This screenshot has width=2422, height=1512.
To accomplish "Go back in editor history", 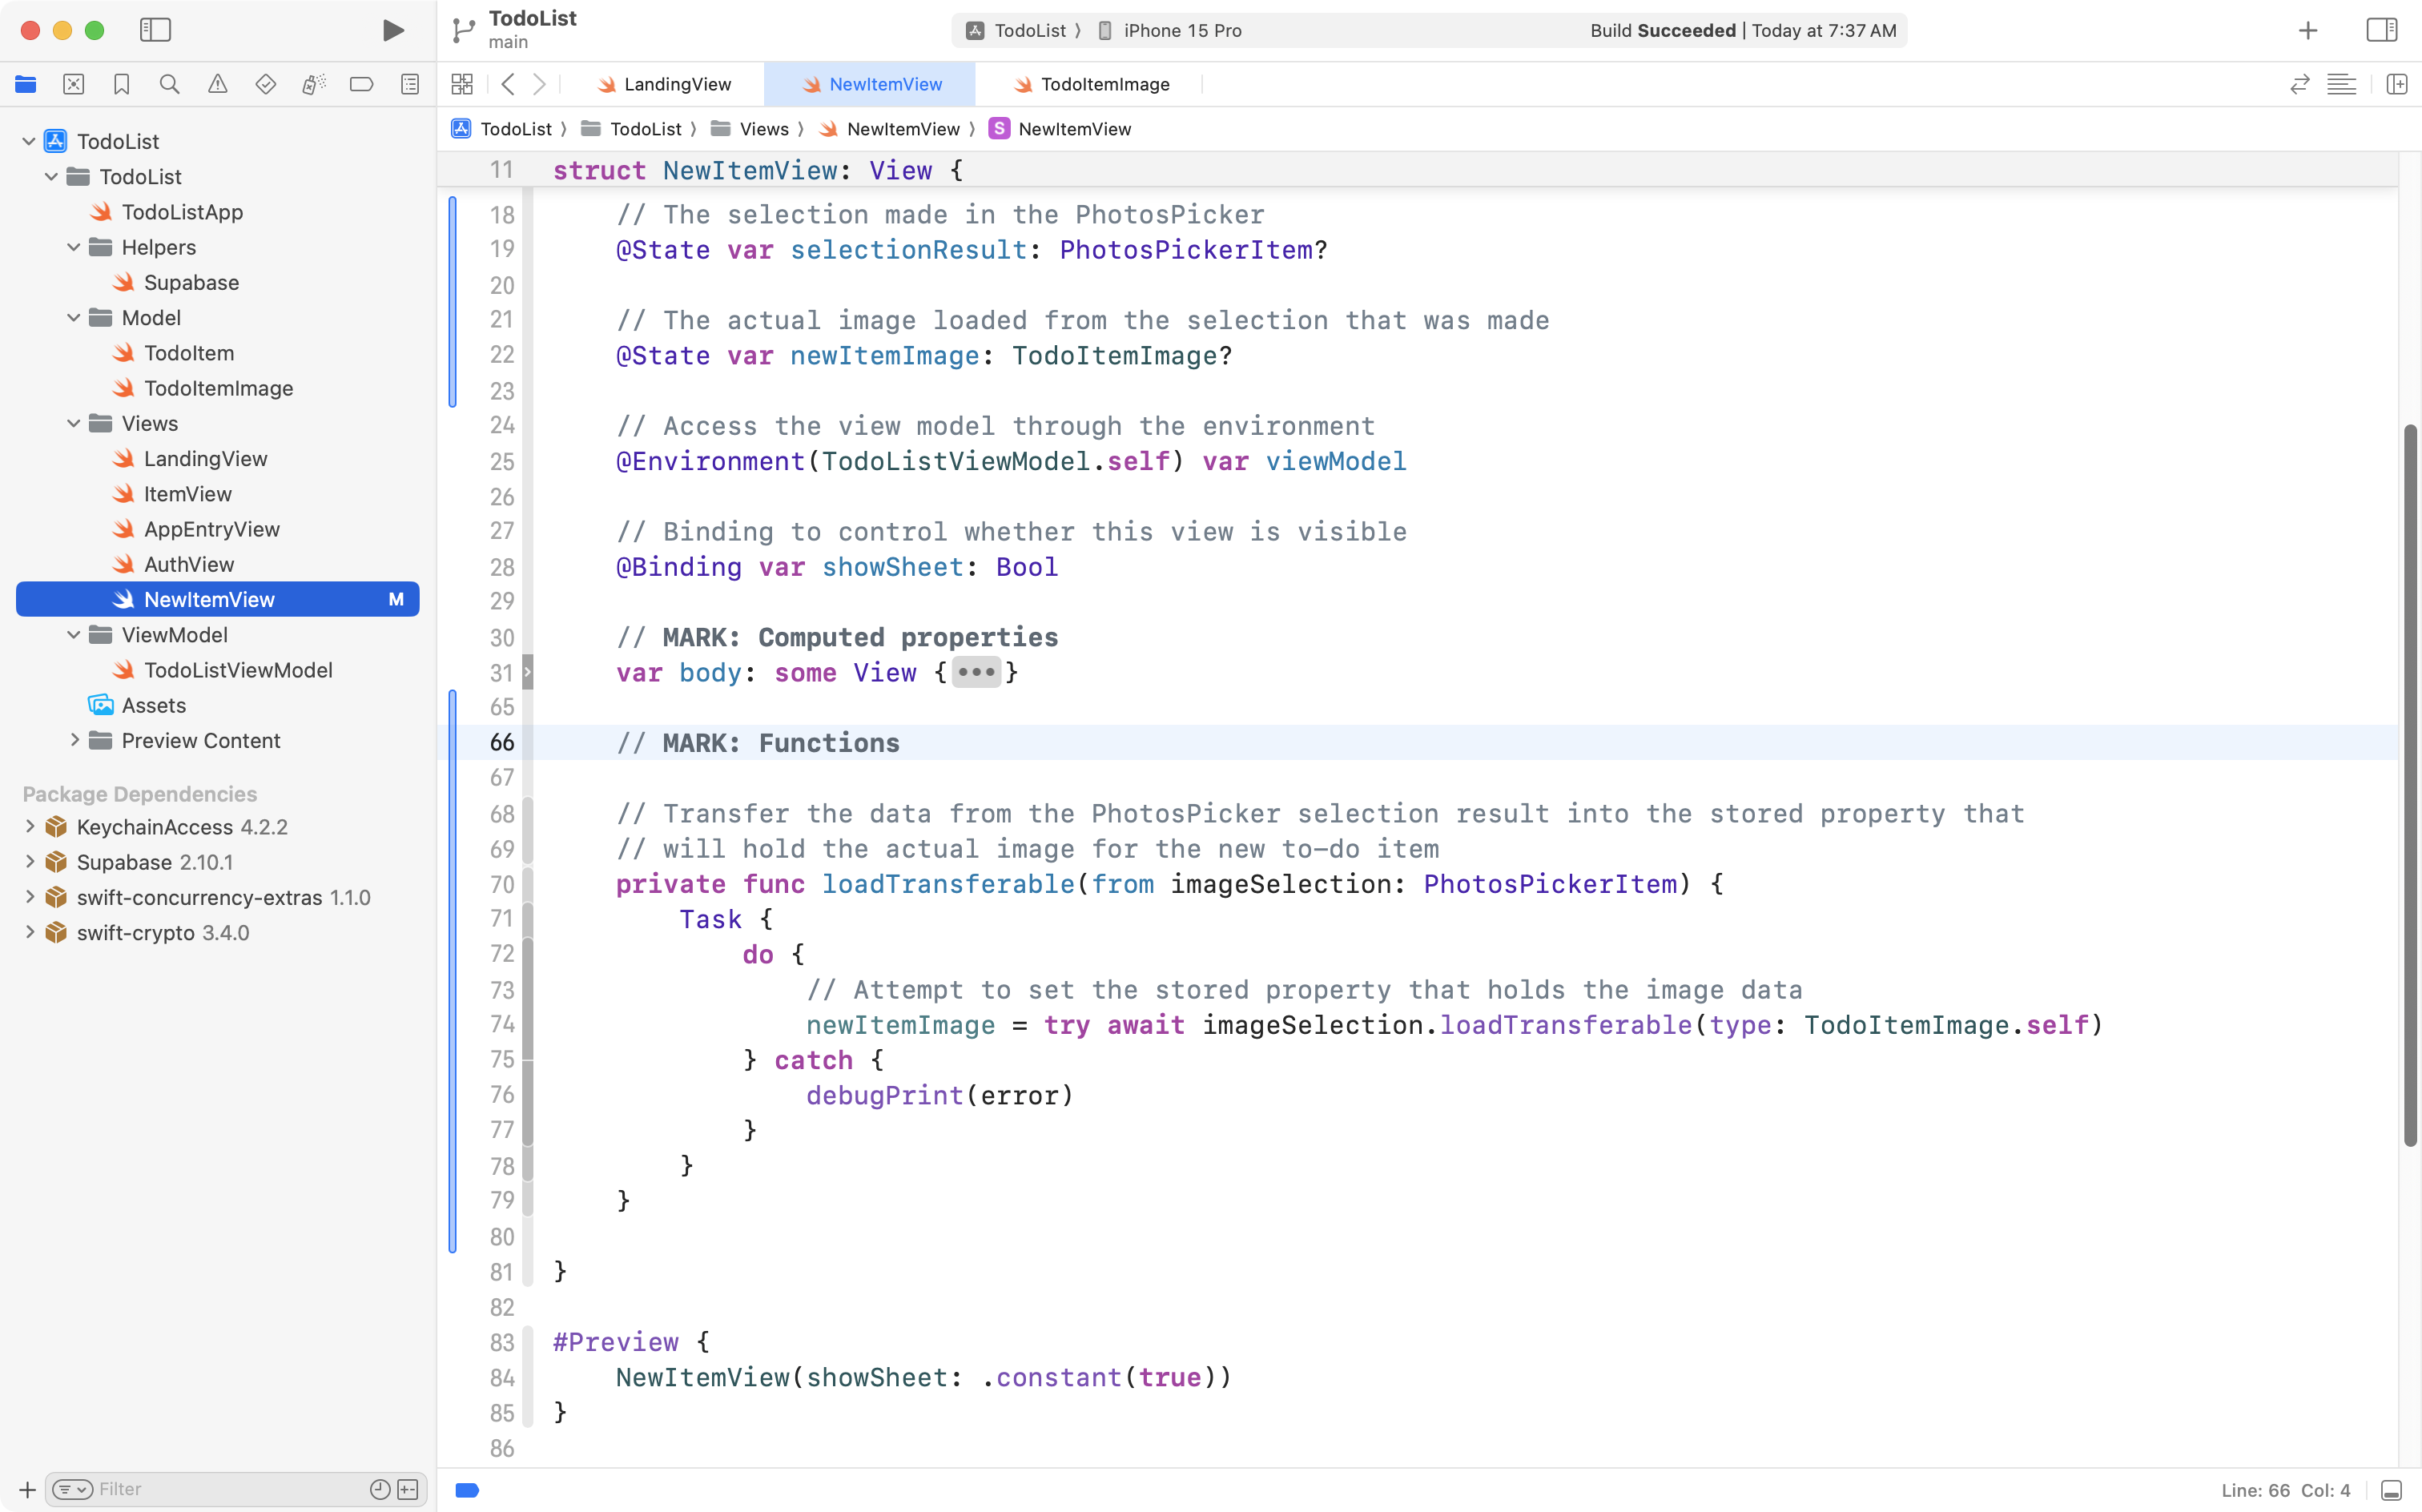I will click(509, 84).
